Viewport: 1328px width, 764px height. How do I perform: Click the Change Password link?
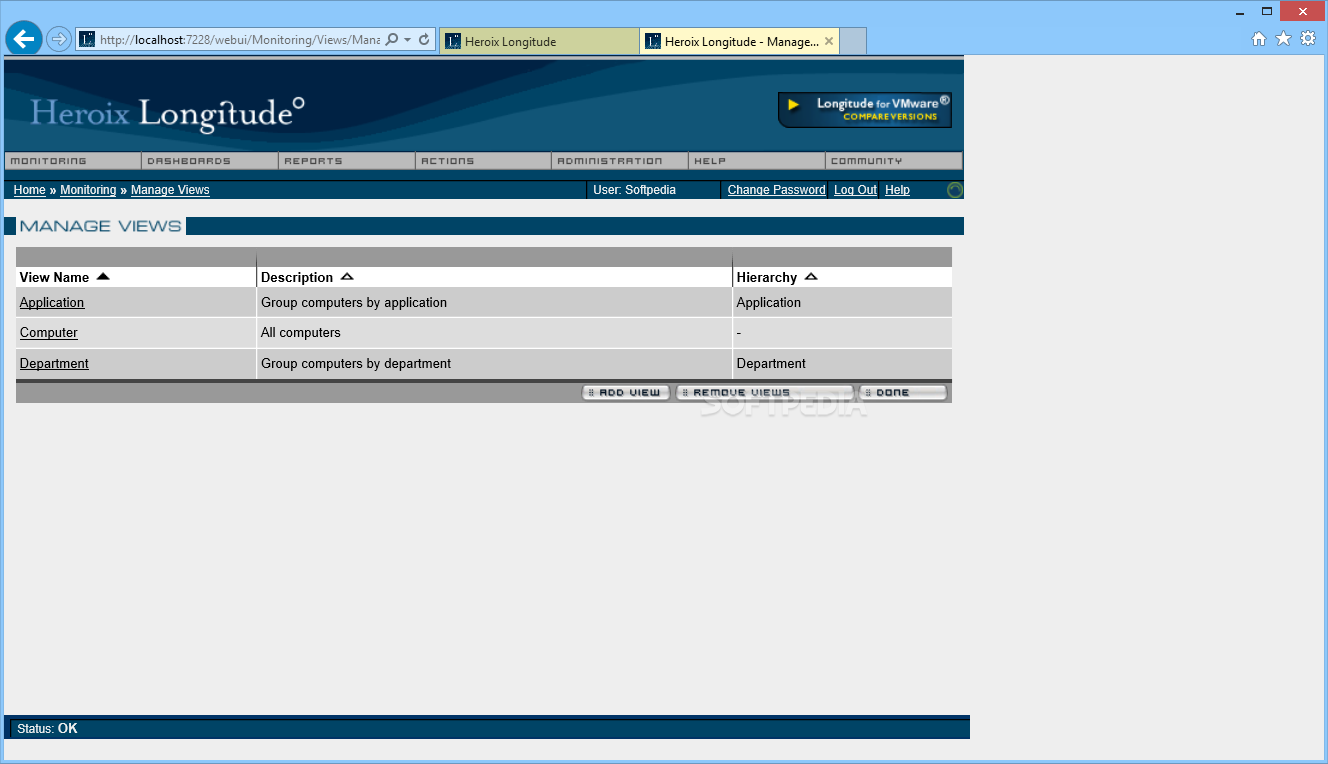point(777,190)
